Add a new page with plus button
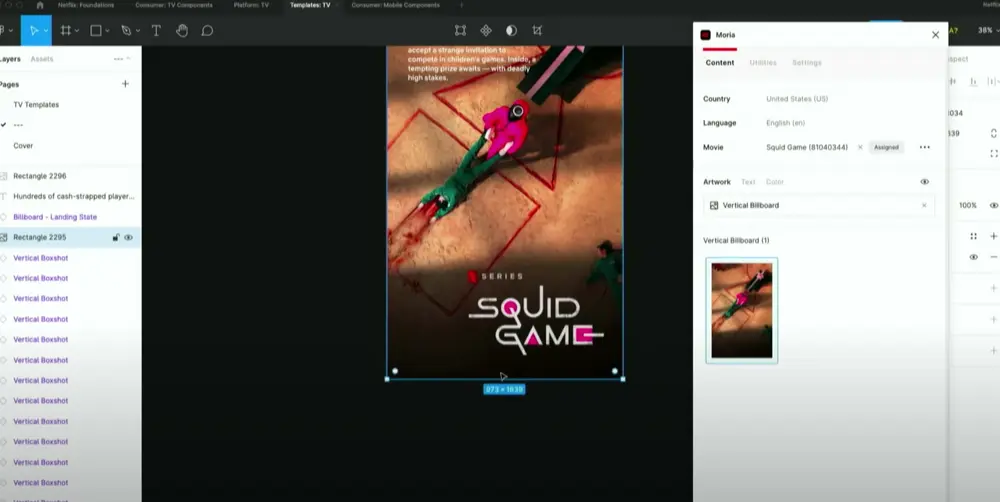This screenshot has width=1000, height=502. click(x=125, y=84)
